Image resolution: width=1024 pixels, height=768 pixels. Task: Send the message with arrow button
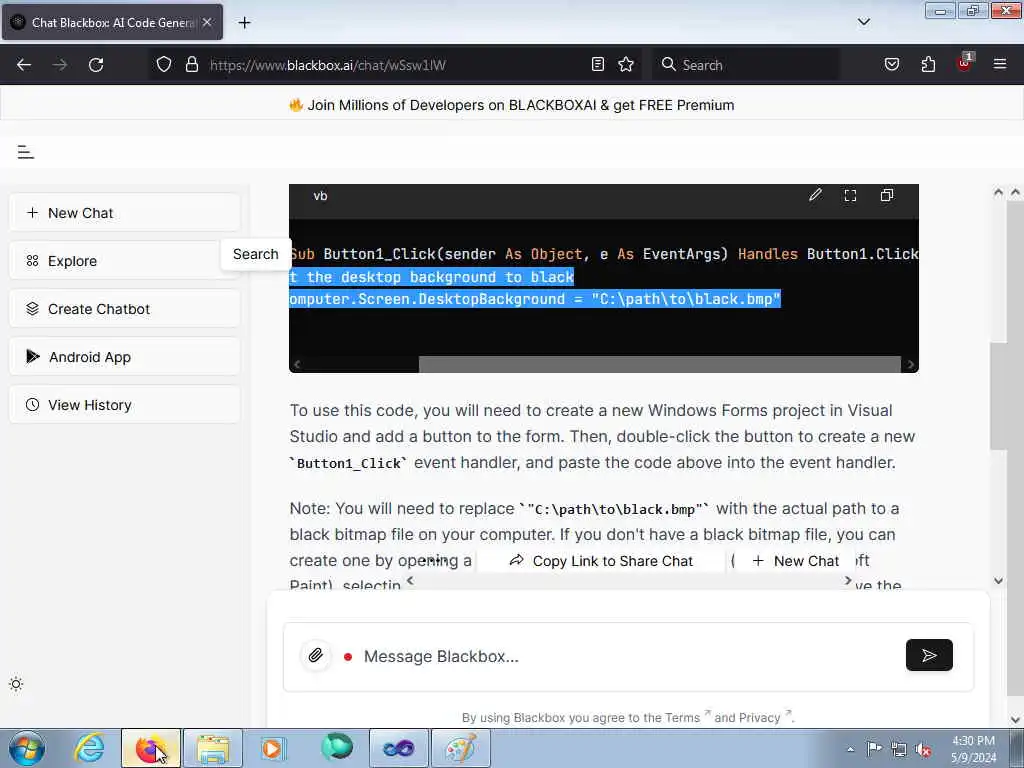pos(929,655)
